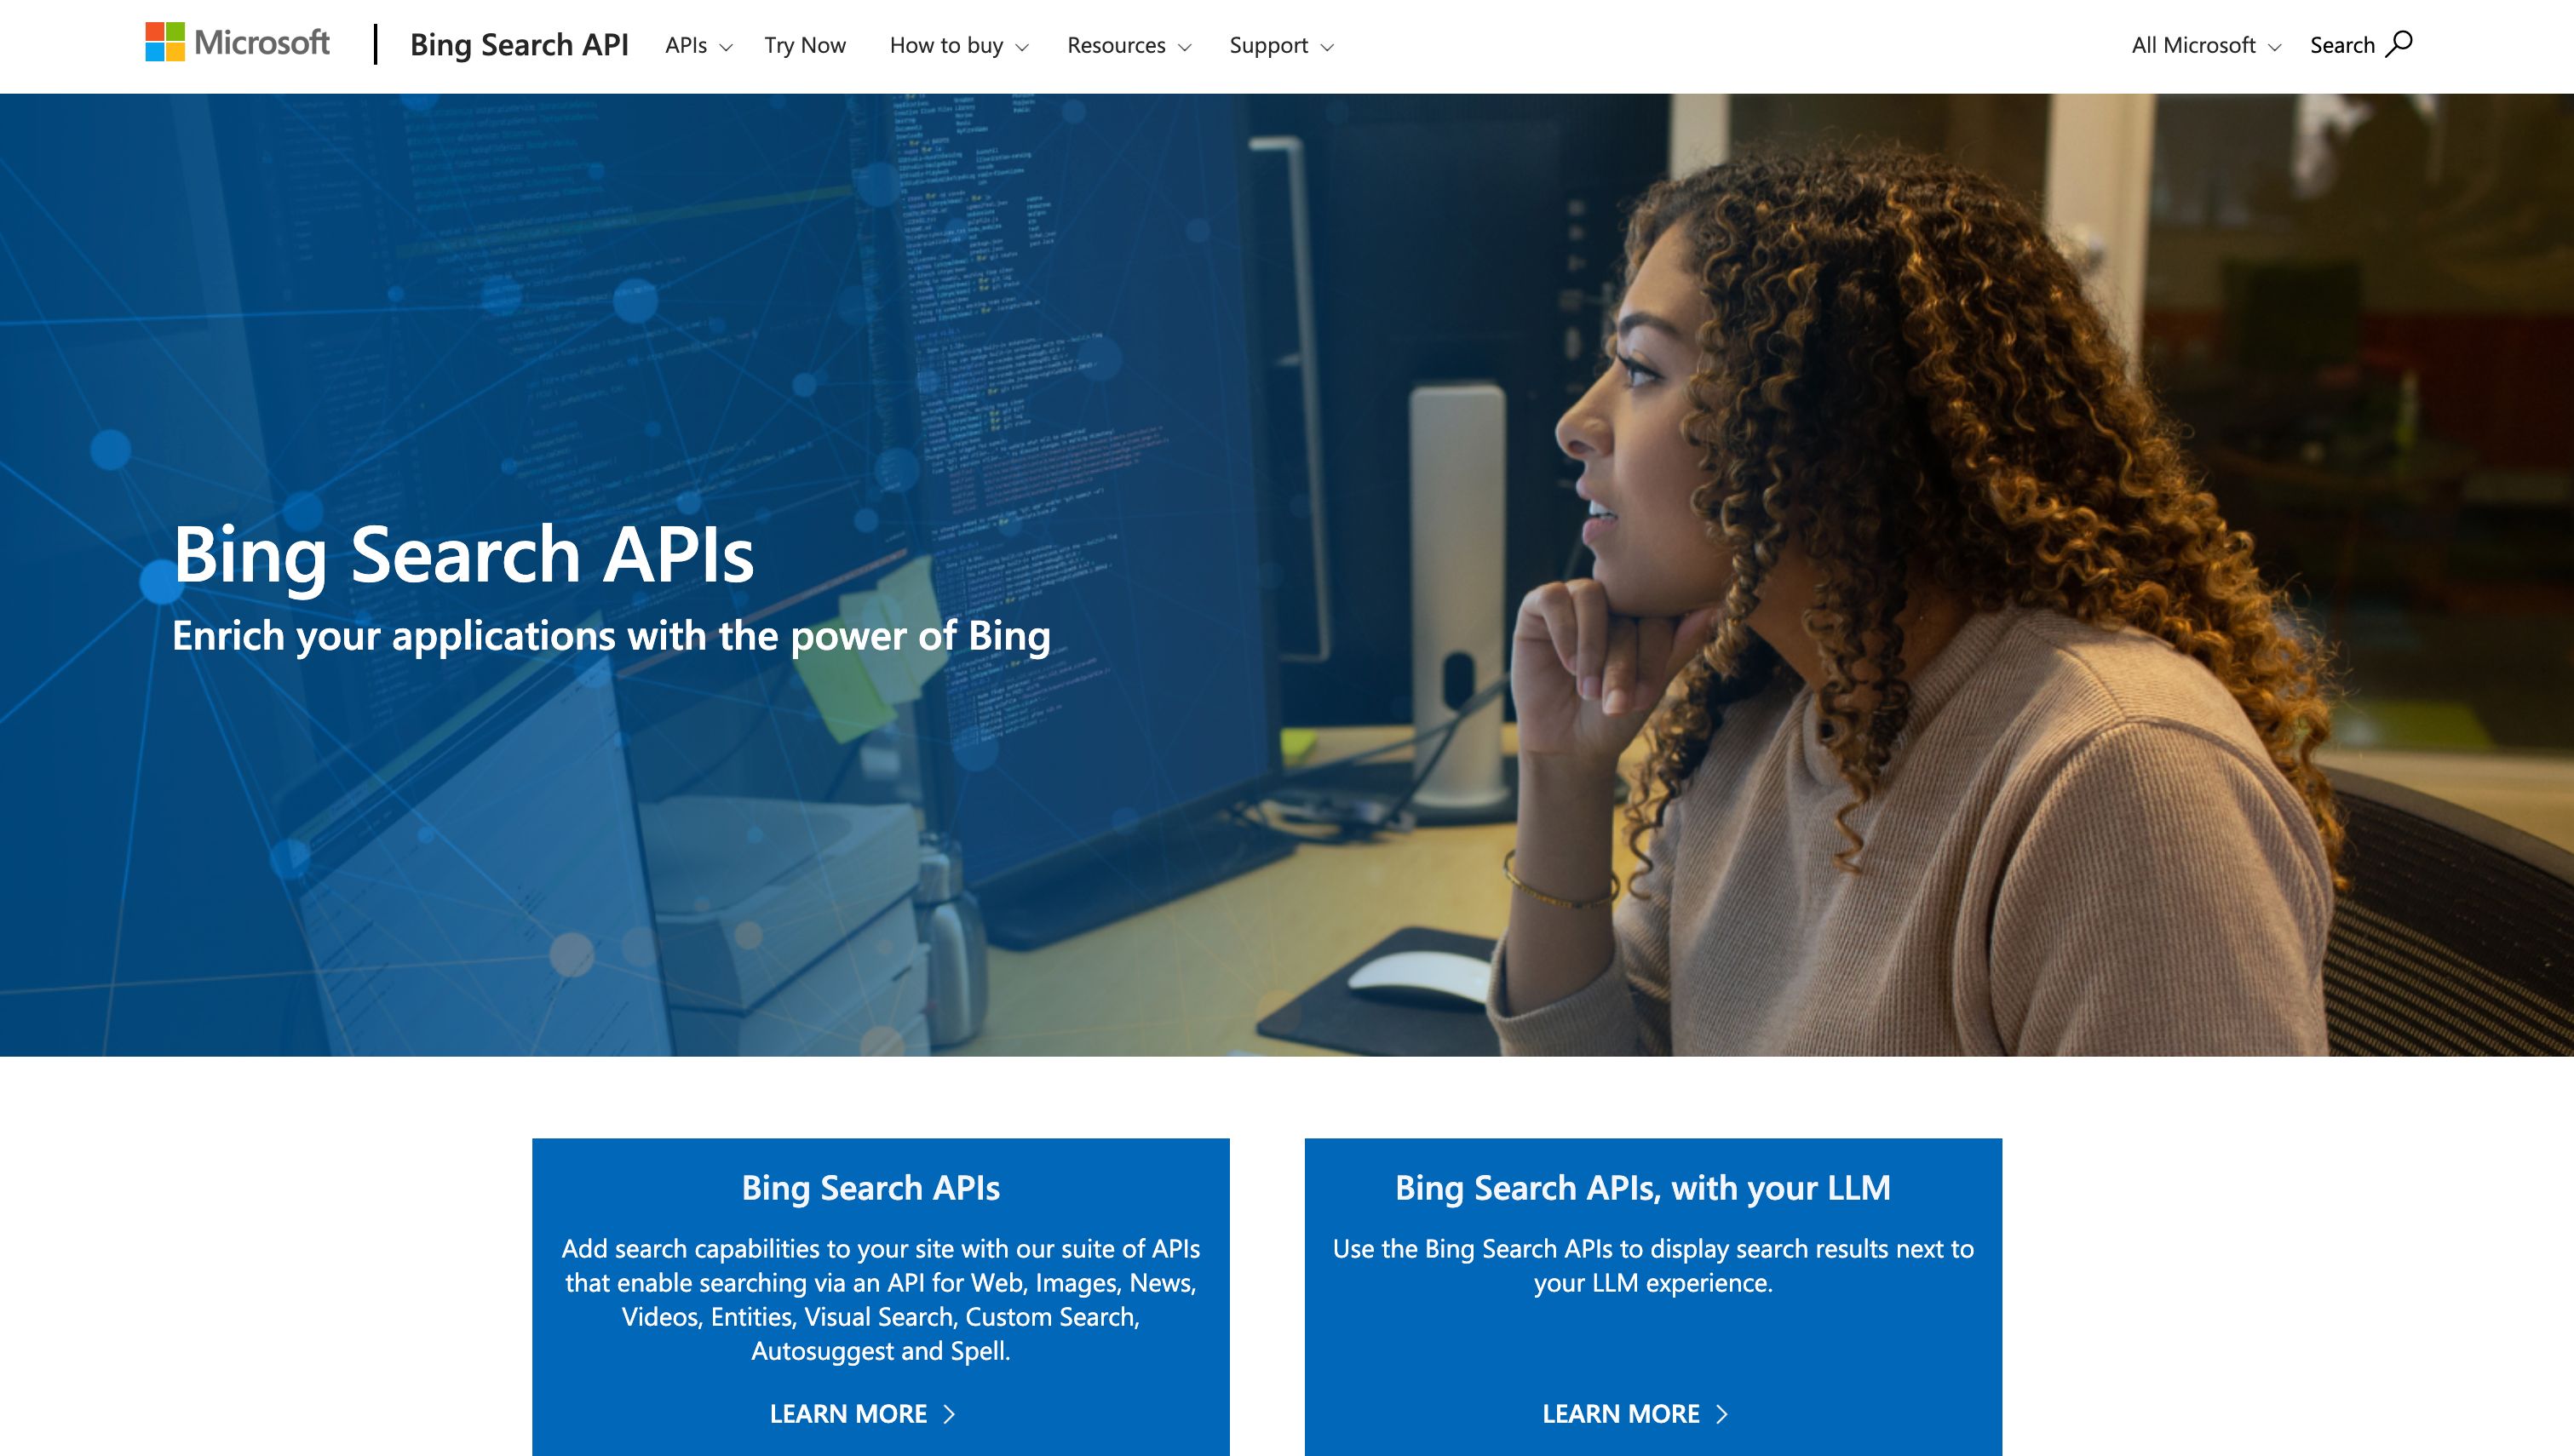The width and height of the screenshot is (2574, 1456).
Task: Click Learn More under Bing Search APIs card
Action: click(862, 1413)
